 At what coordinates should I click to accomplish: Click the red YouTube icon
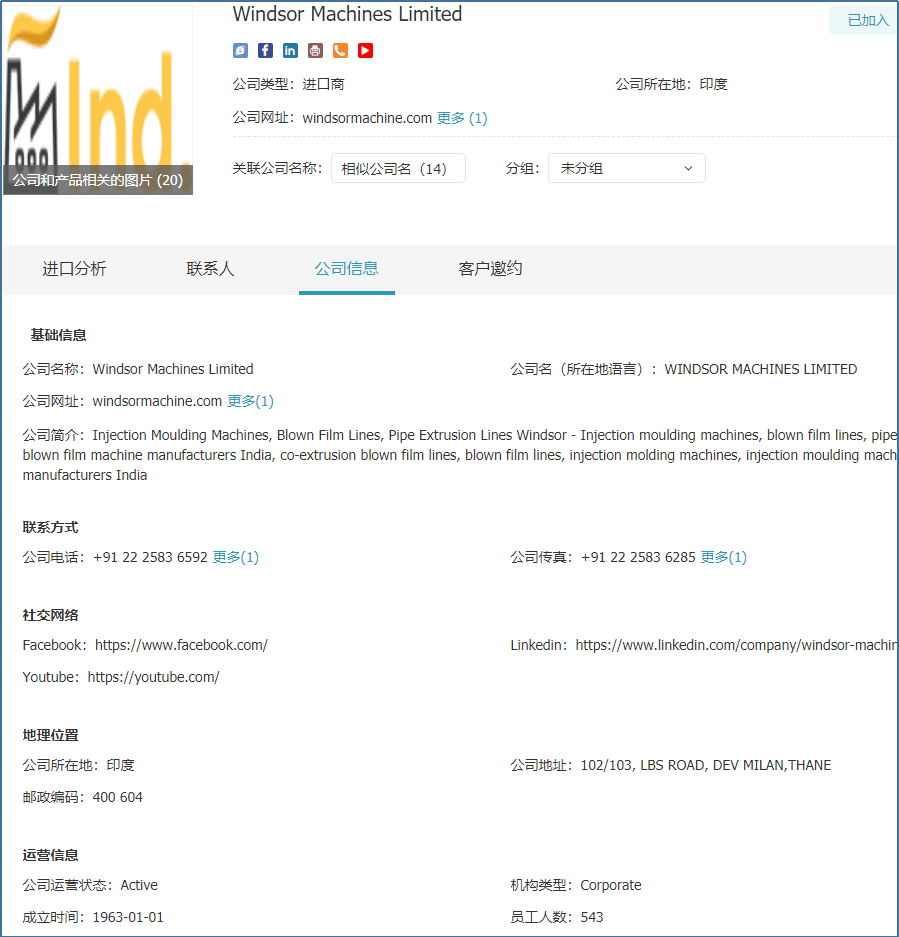366,51
